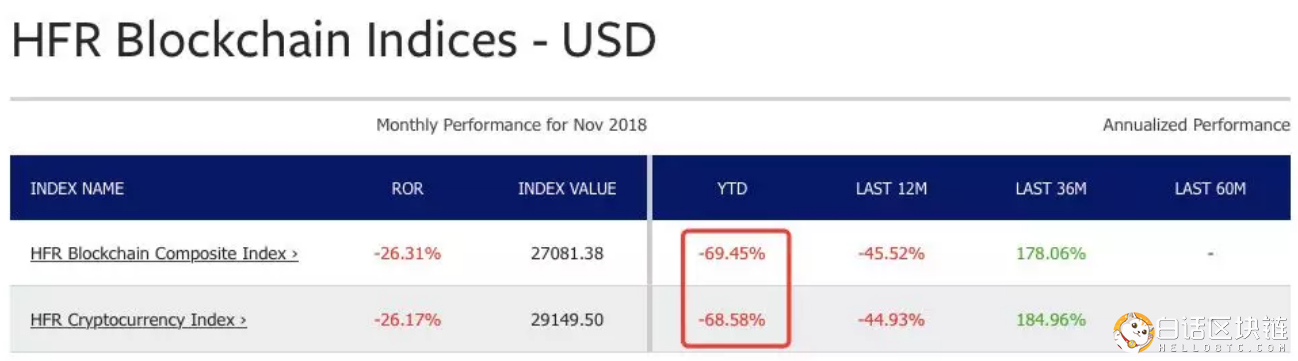Image resolution: width=1298 pixels, height=361 pixels.
Task: Click the LAST 12M column header
Action: pyautogui.click(x=891, y=188)
